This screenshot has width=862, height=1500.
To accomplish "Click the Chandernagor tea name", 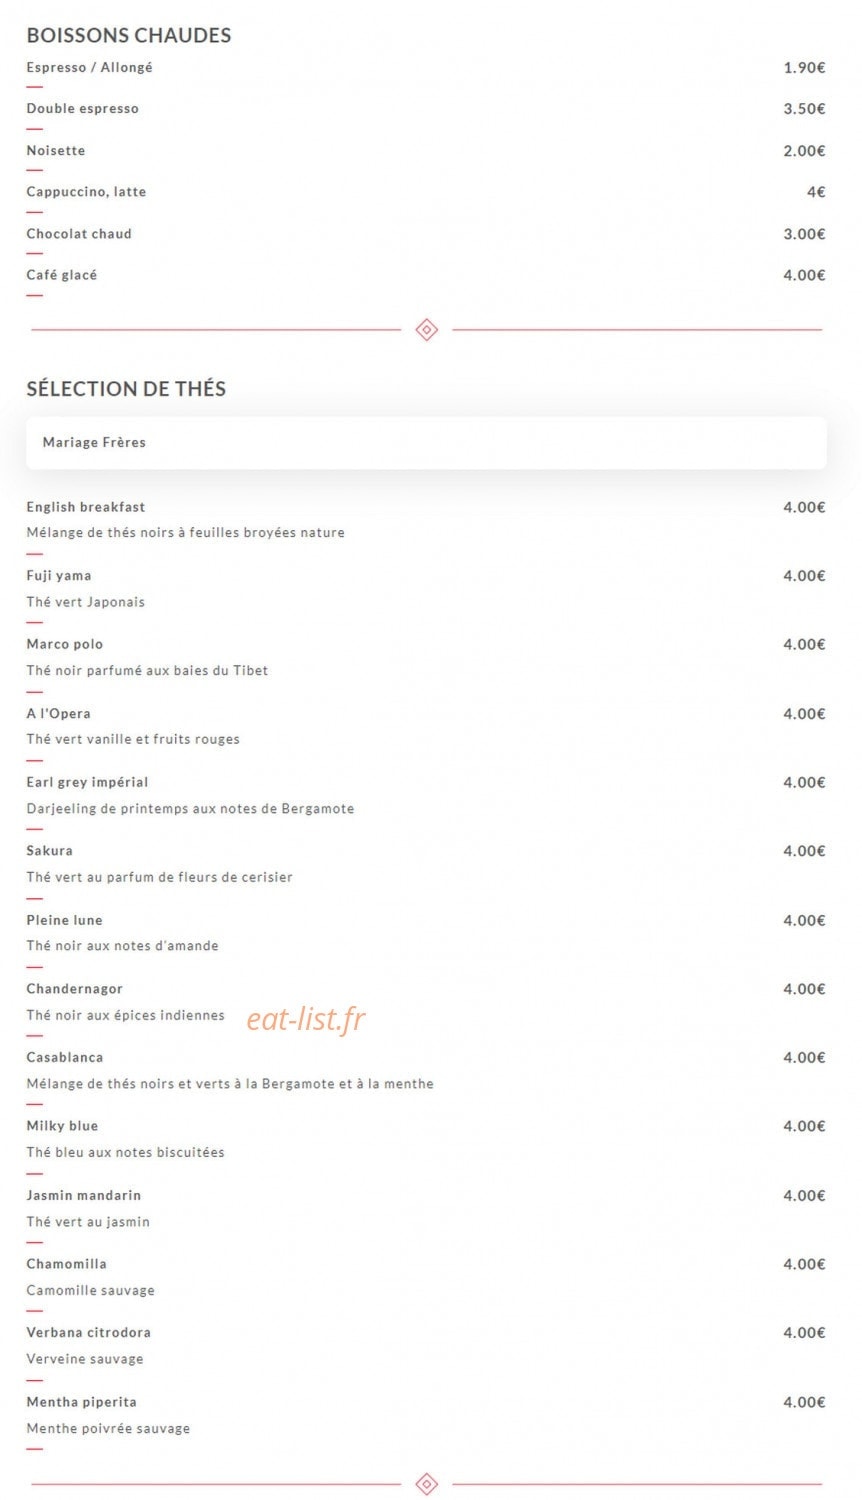I will [75, 989].
